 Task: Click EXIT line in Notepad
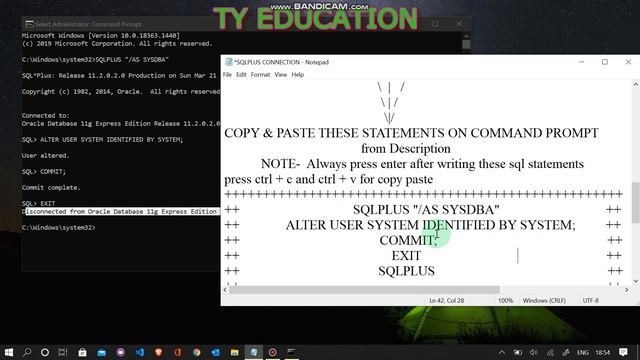[x=406, y=256]
